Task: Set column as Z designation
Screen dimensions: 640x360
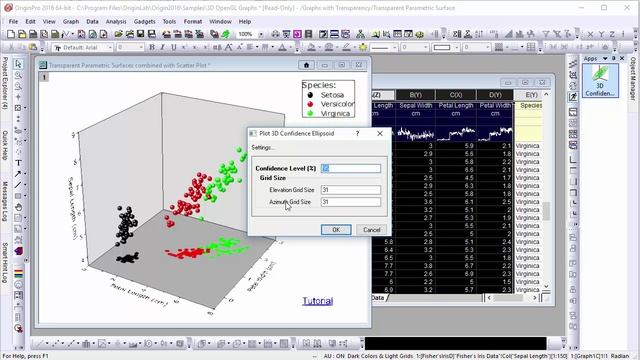Action: pyautogui.click(x=612, y=34)
